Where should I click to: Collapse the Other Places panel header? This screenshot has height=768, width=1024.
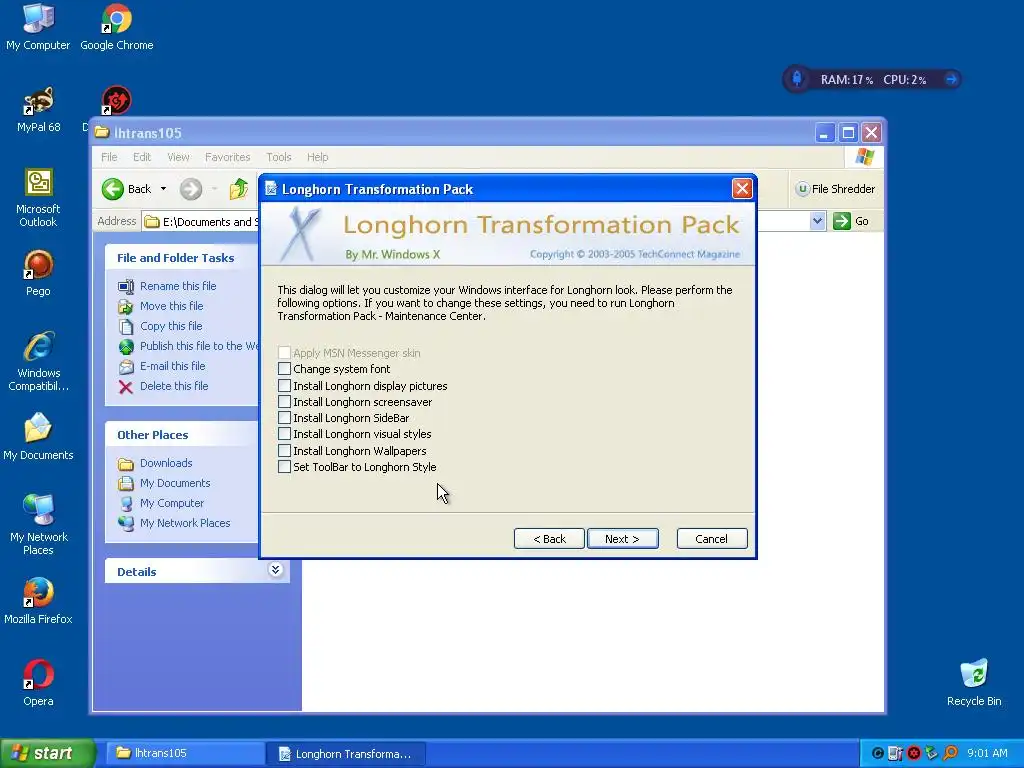tap(152, 435)
